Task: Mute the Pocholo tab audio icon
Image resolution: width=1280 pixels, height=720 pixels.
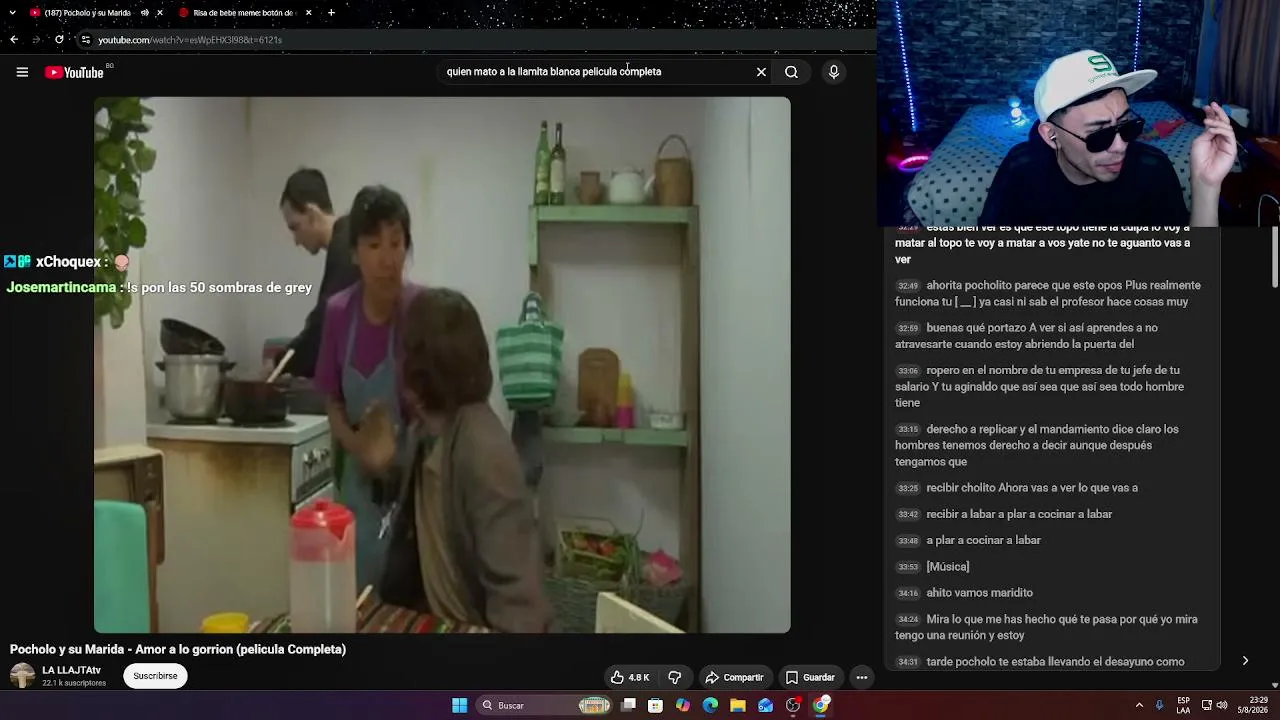Action: [145, 13]
